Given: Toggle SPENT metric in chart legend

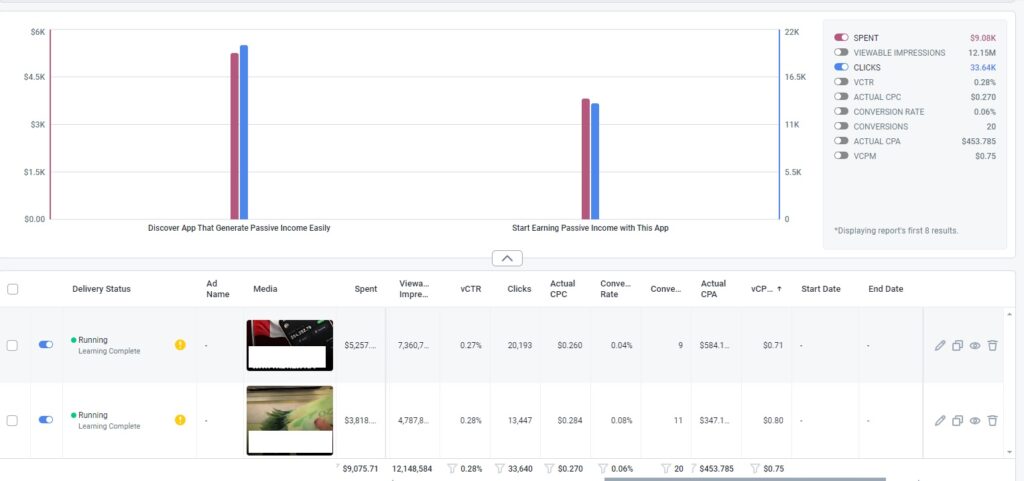Looking at the screenshot, I should 841,38.
